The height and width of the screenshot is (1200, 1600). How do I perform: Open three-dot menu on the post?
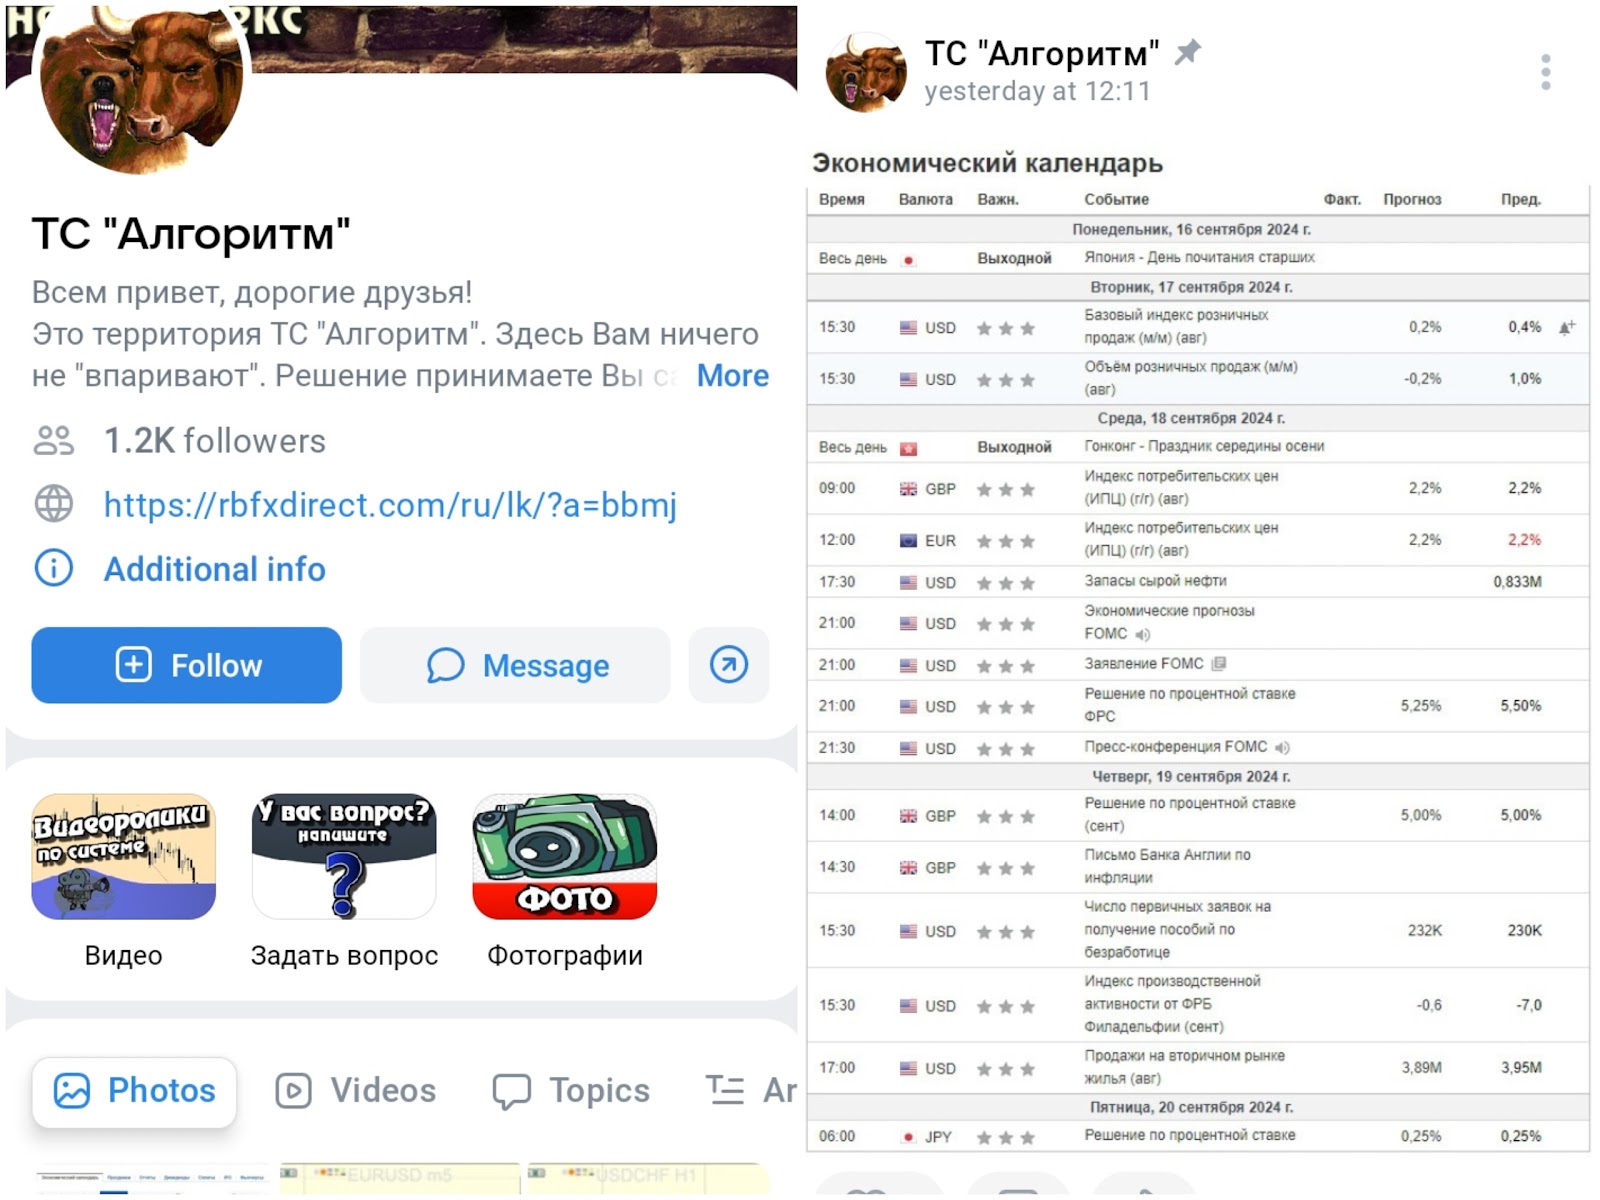(1546, 72)
